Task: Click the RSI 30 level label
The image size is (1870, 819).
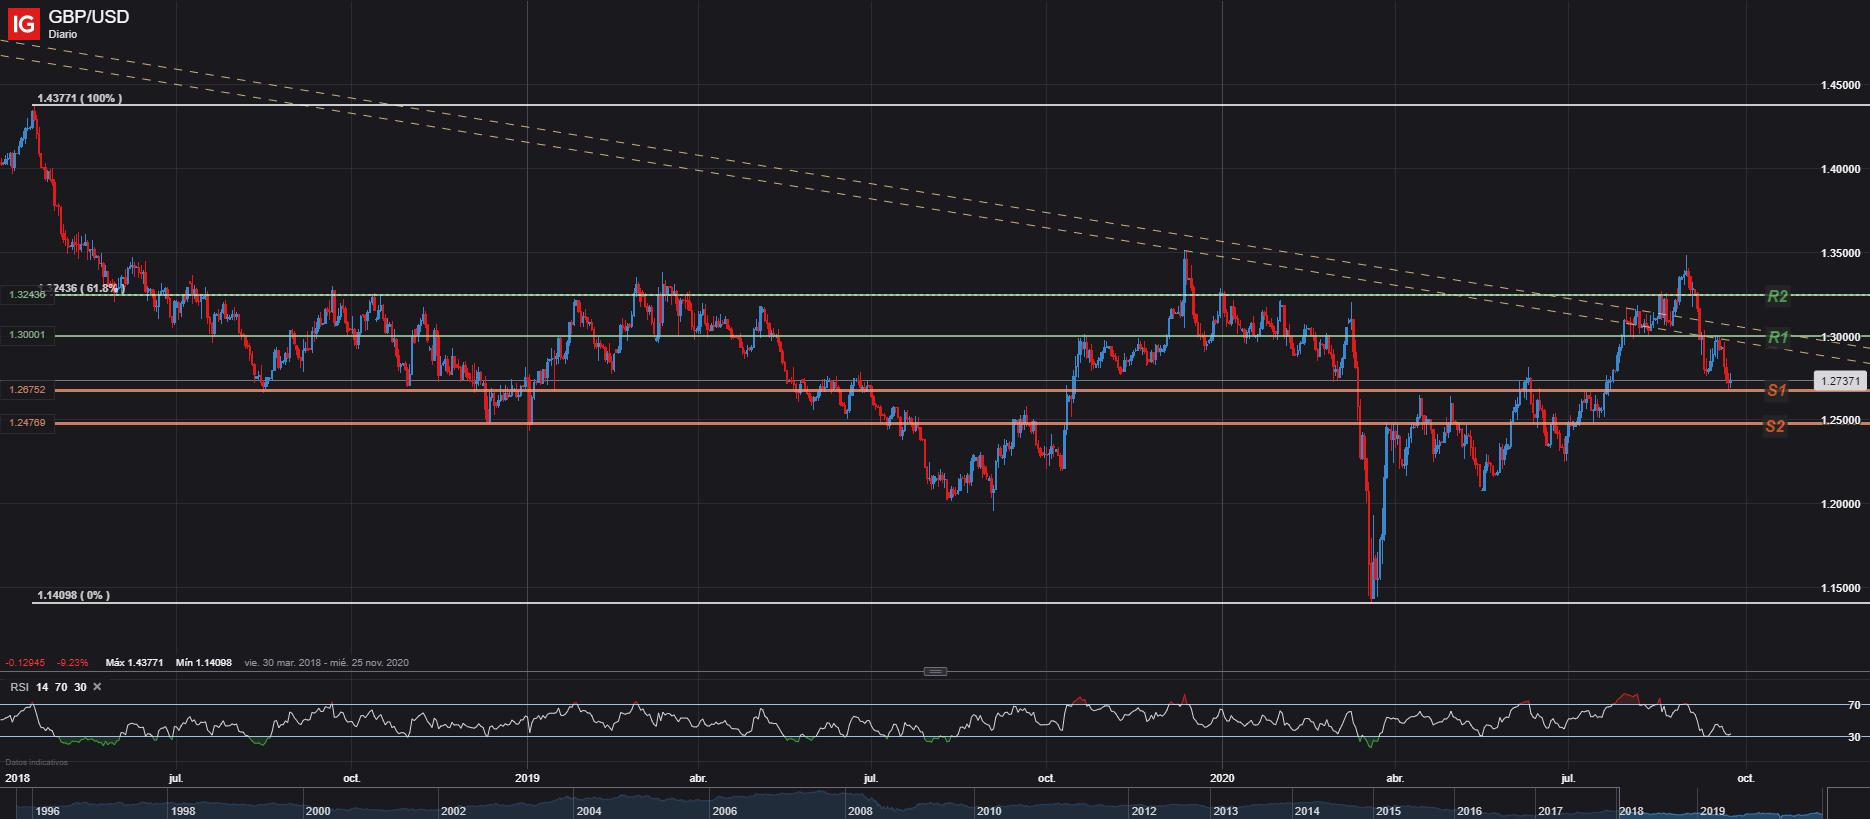Action: tap(1854, 737)
